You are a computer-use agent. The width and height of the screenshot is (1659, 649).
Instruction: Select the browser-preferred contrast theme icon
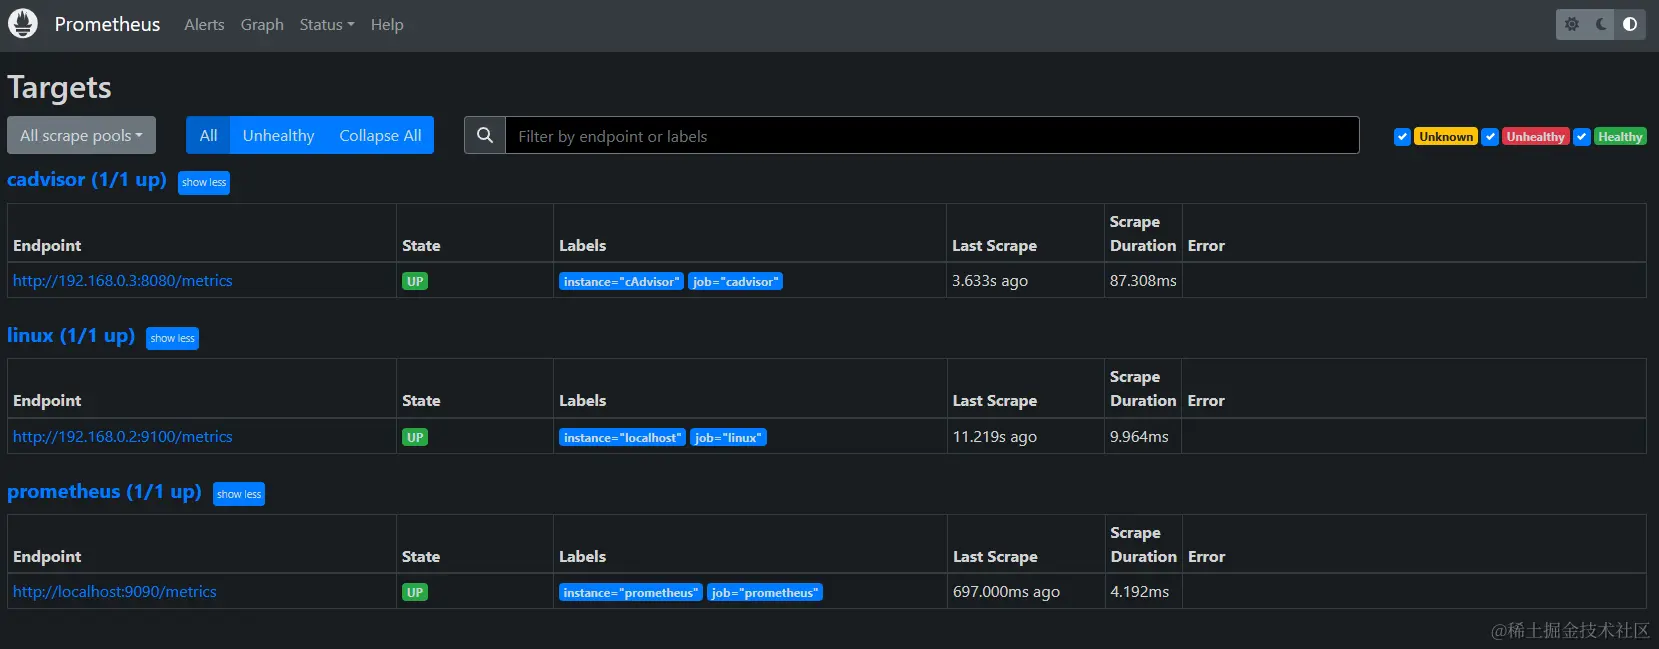(1630, 24)
